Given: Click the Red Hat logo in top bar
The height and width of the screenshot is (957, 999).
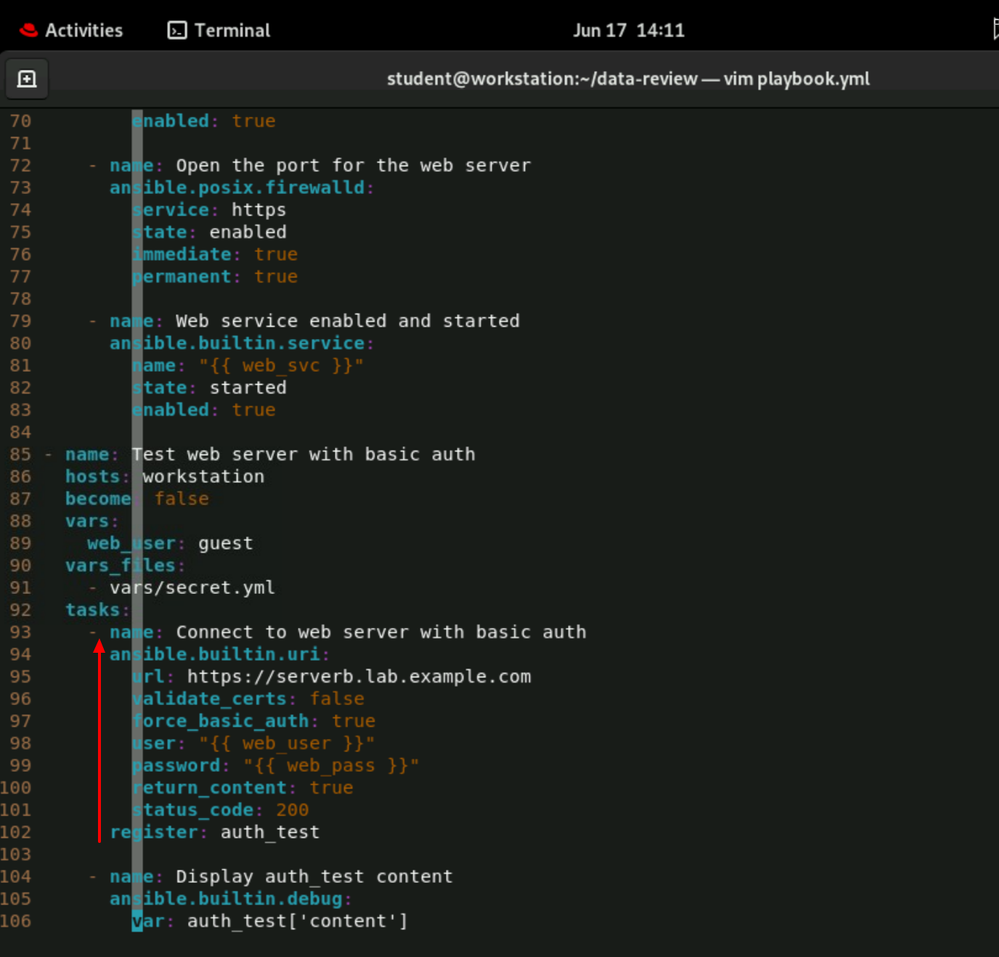Looking at the screenshot, I should pos(28,30).
